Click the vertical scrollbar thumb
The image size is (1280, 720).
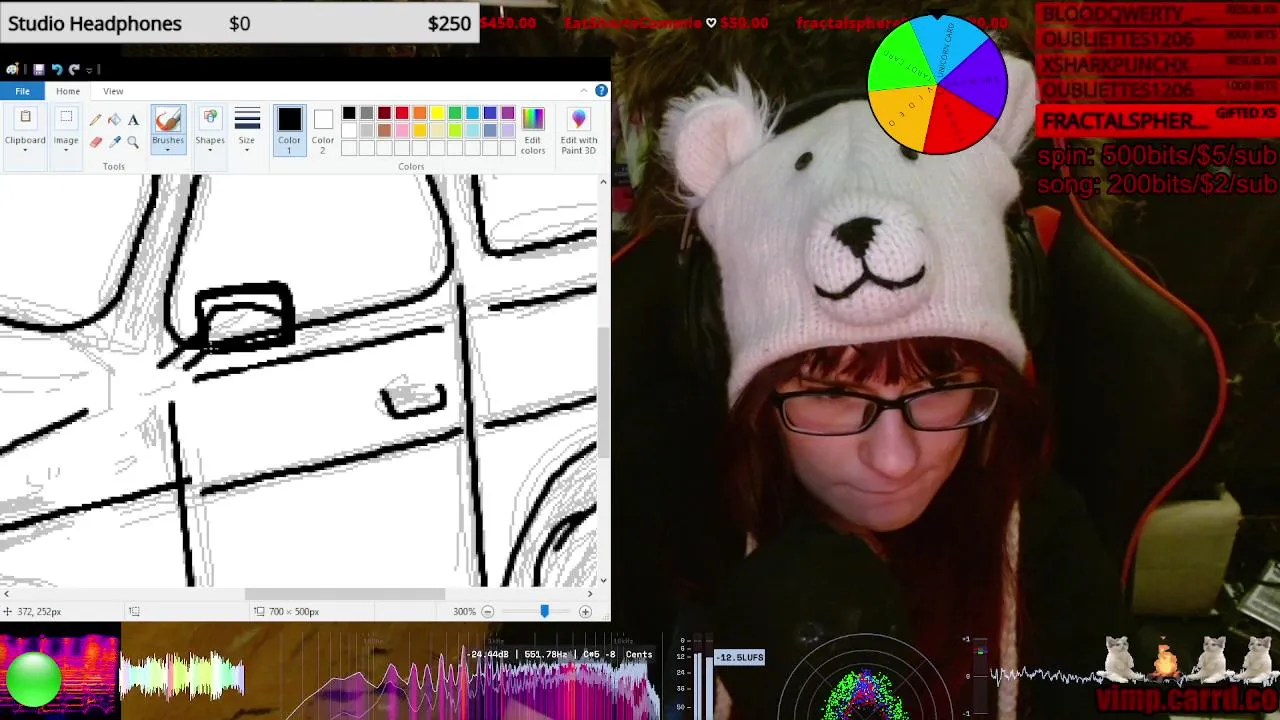click(x=603, y=391)
